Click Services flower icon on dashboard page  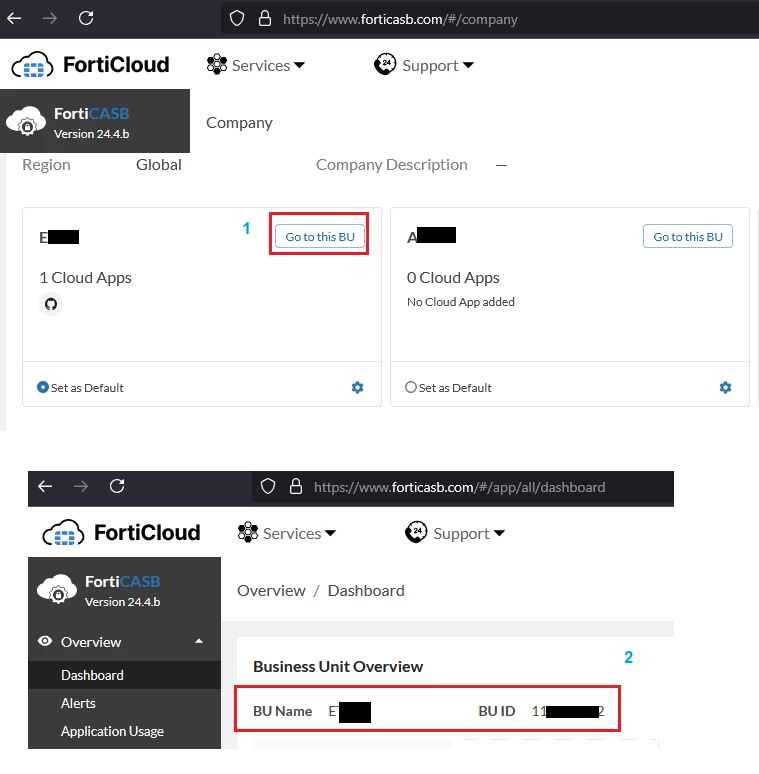(x=248, y=533)
